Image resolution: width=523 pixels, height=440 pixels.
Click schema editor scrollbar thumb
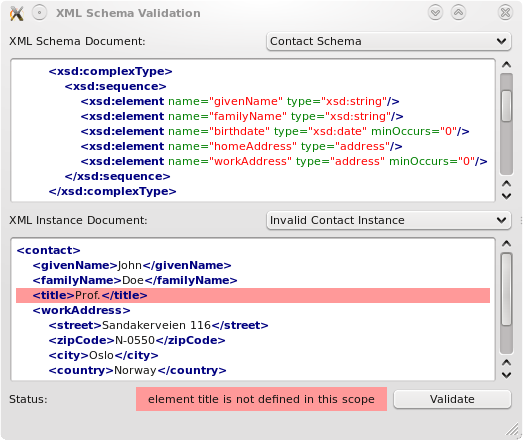tap(507, 106)
